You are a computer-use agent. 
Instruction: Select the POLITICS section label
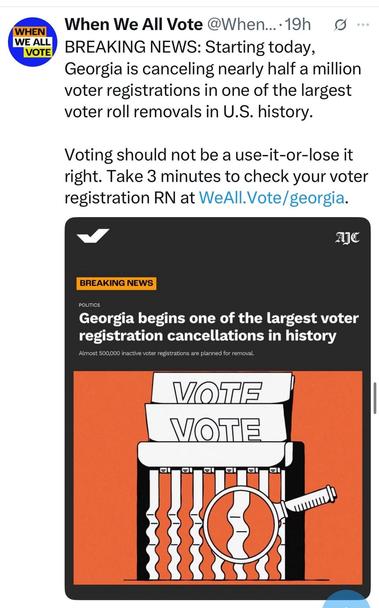(89, 305)
